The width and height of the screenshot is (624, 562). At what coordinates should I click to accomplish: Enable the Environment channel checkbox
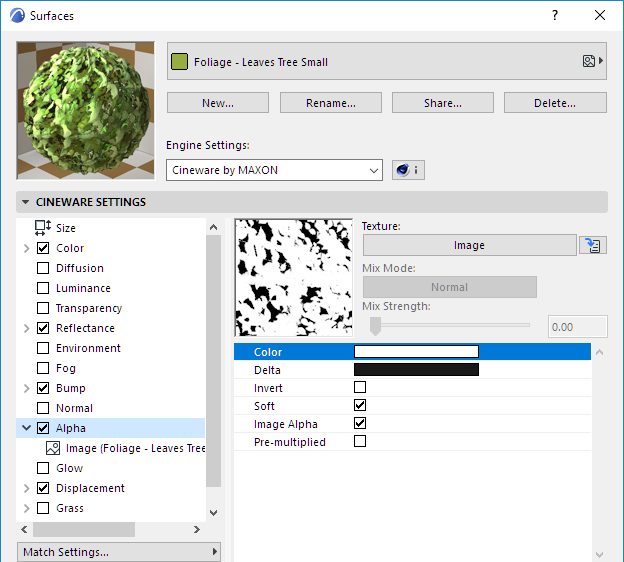tap(43, 348)
